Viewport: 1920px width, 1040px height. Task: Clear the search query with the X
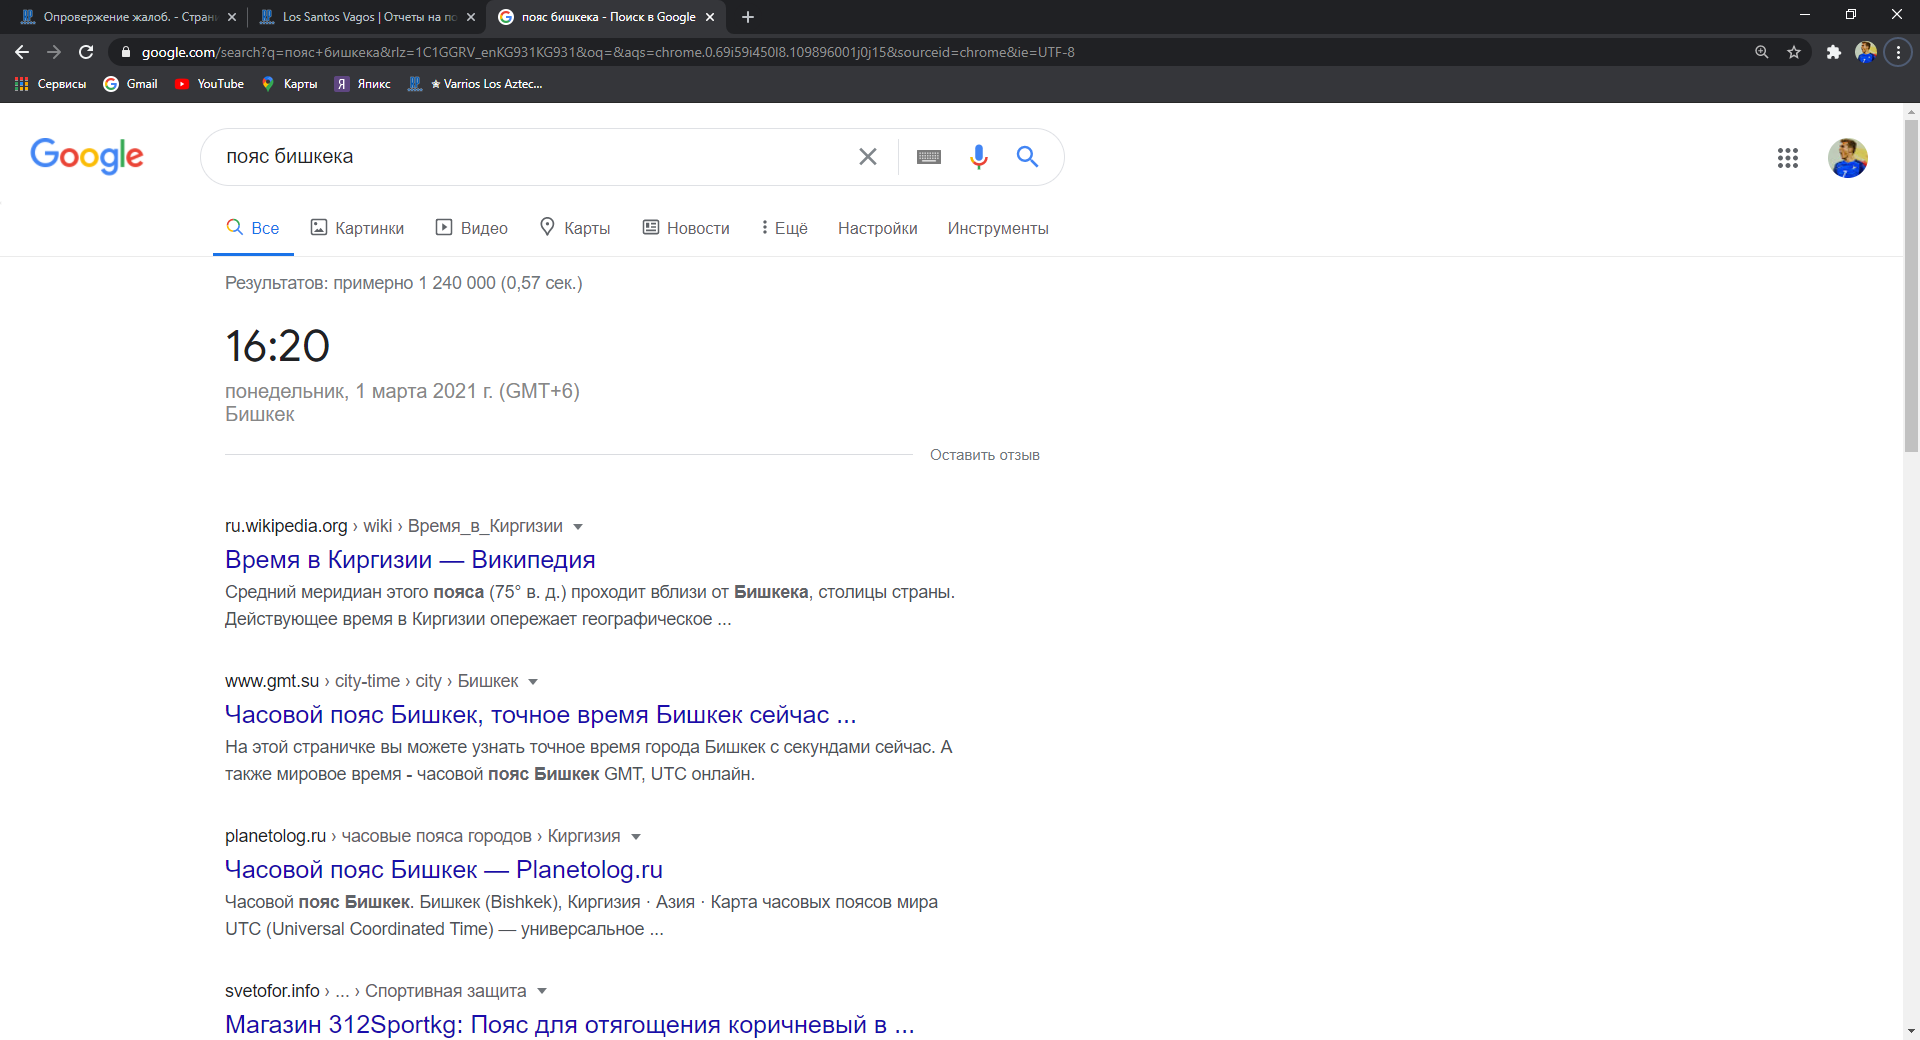868,157
